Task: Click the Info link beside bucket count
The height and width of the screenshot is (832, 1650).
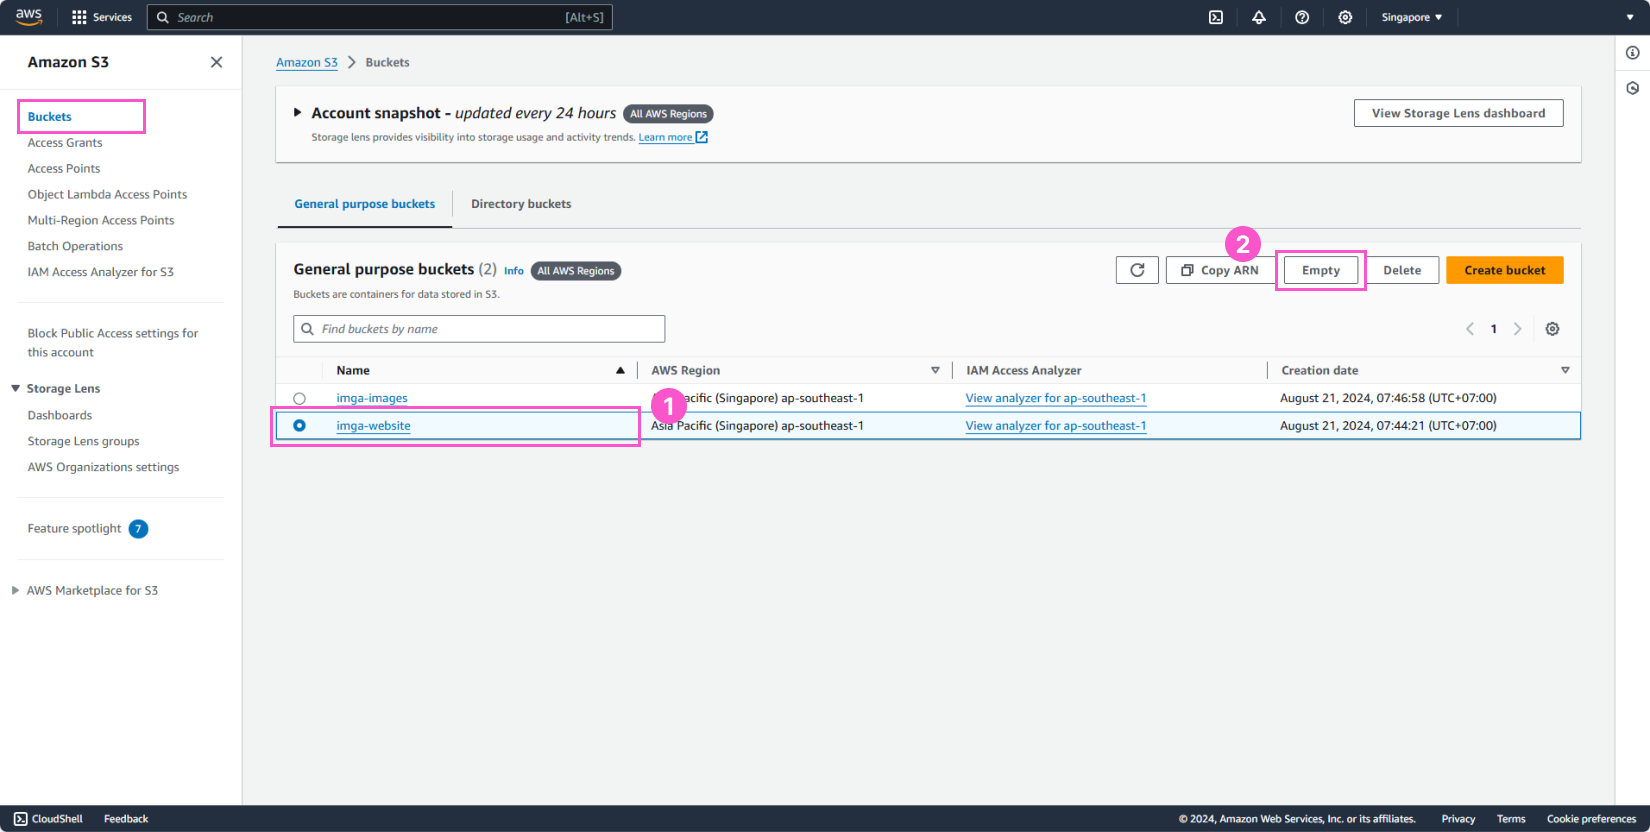Action: click(x=514, y=271)
